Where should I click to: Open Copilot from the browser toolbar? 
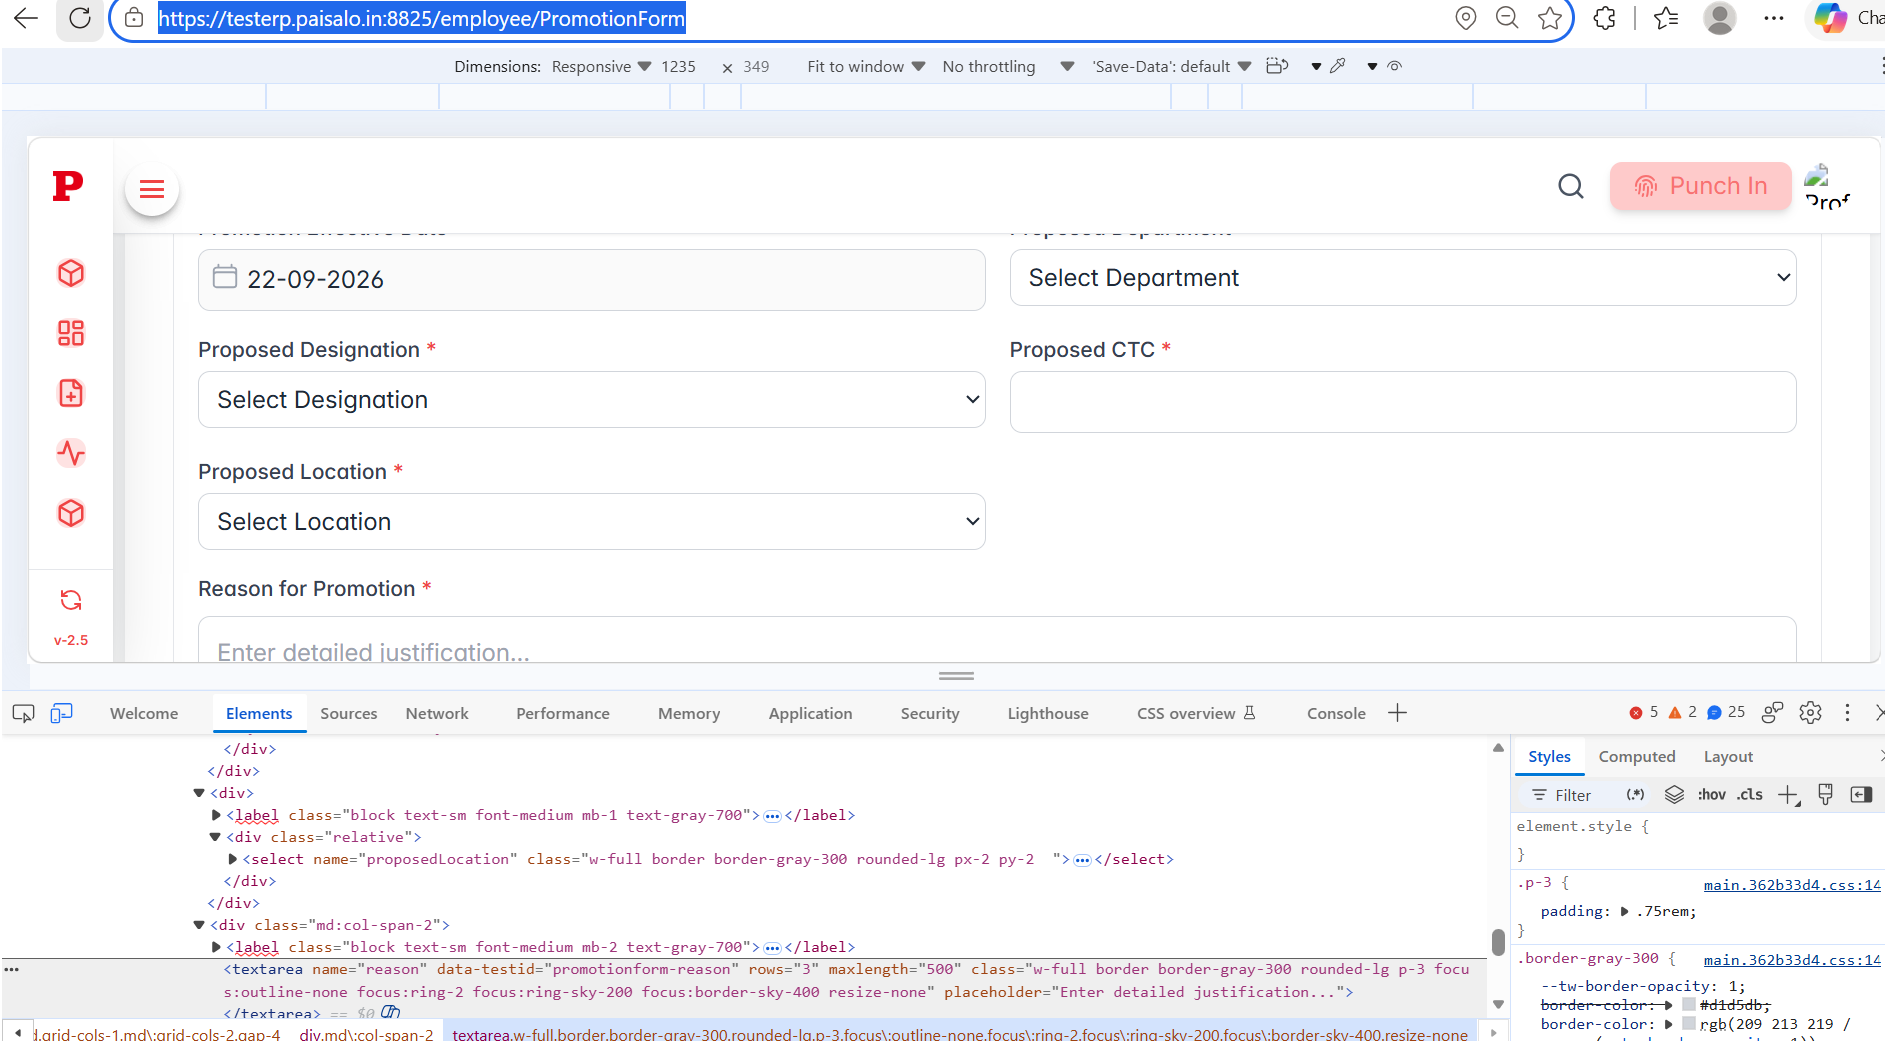point(1831,18)
